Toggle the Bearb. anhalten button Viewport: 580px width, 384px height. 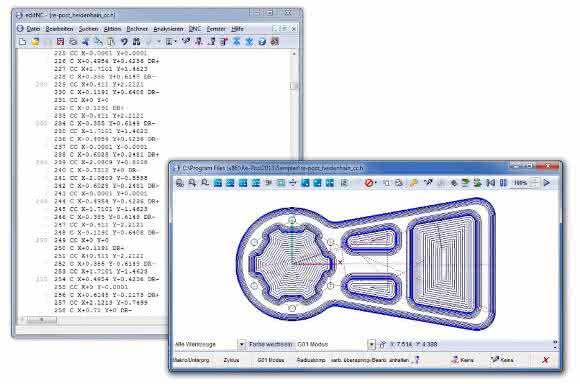click(391, 360)
